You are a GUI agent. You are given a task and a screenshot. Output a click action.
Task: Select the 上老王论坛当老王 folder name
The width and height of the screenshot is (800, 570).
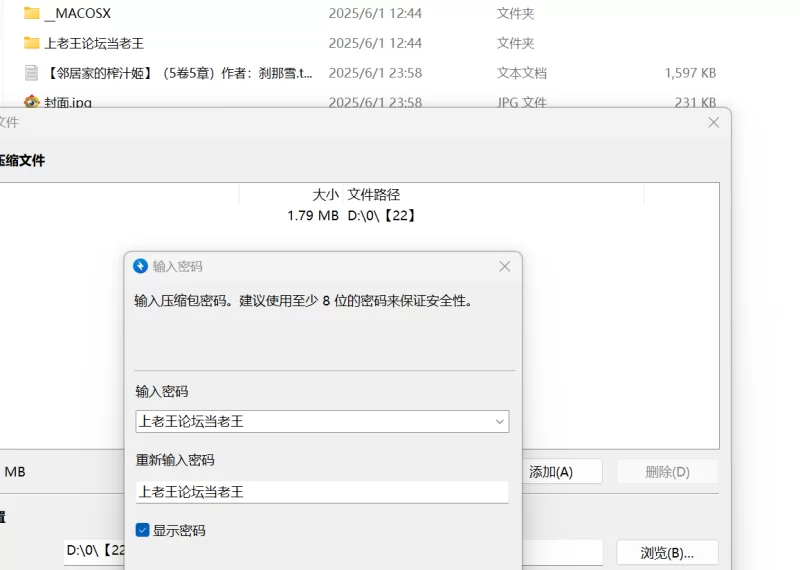pos(94,43)
